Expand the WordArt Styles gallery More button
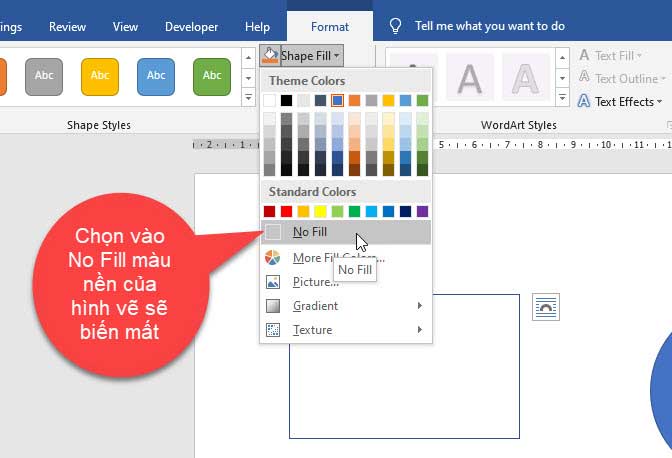 tap(562, 98)
